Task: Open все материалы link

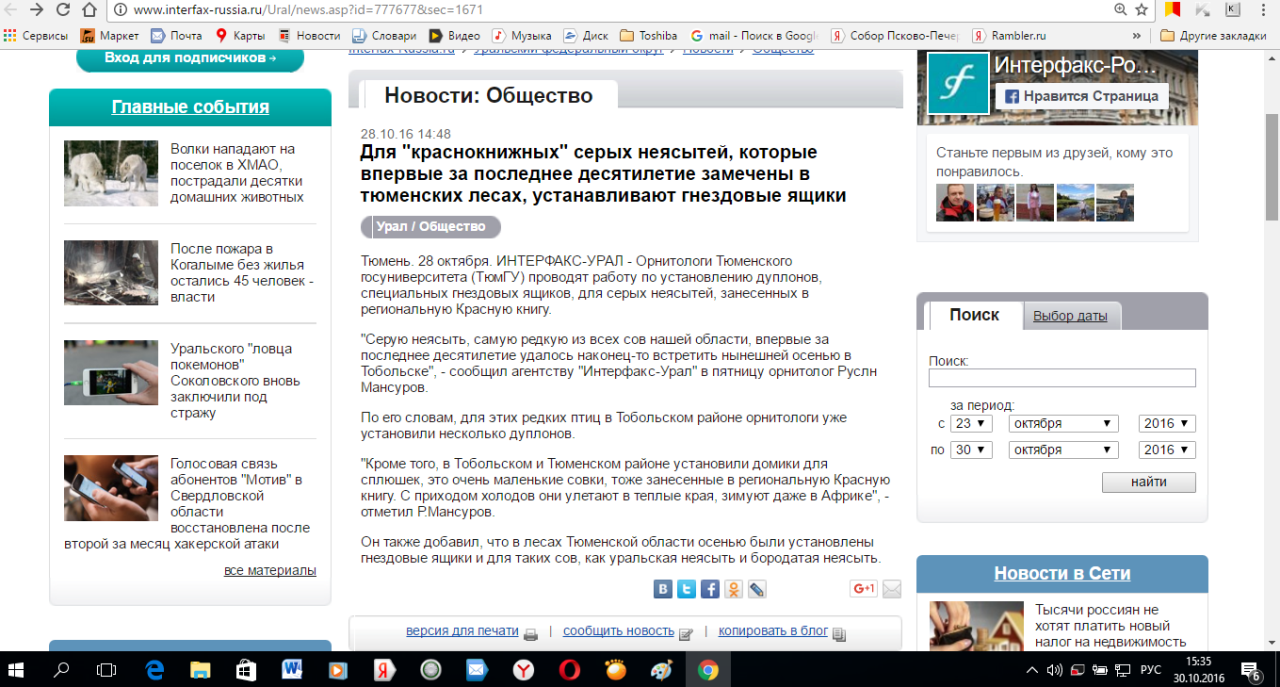Action: [270, 570]
